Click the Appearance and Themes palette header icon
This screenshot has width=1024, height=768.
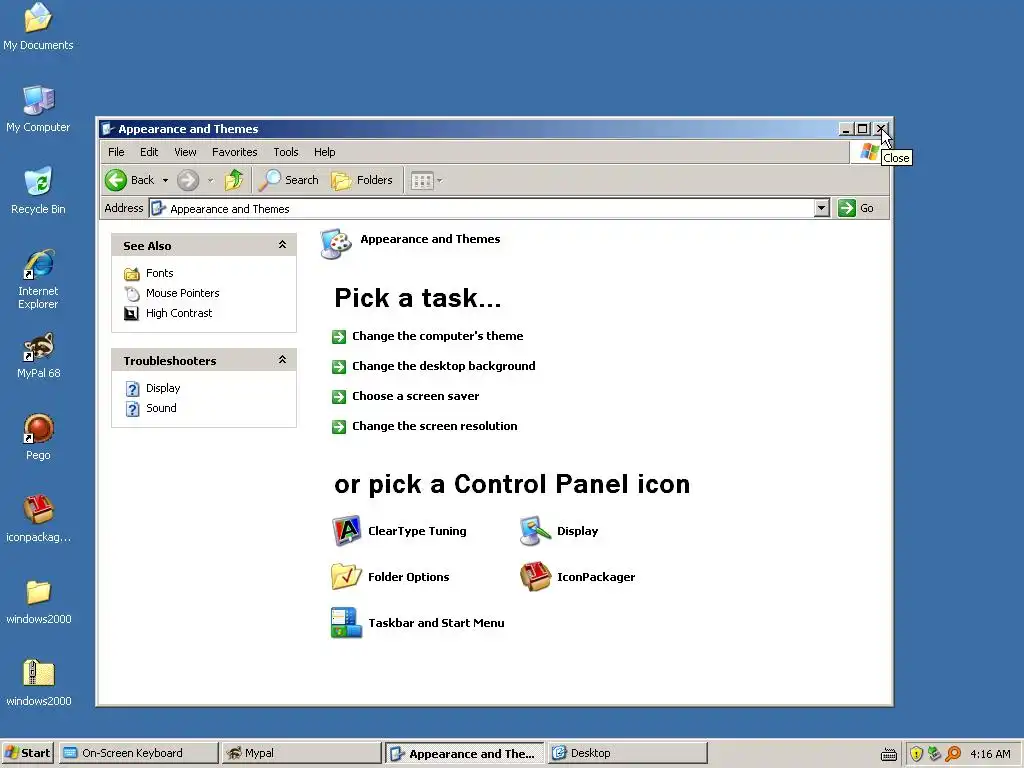coord(336,244)
